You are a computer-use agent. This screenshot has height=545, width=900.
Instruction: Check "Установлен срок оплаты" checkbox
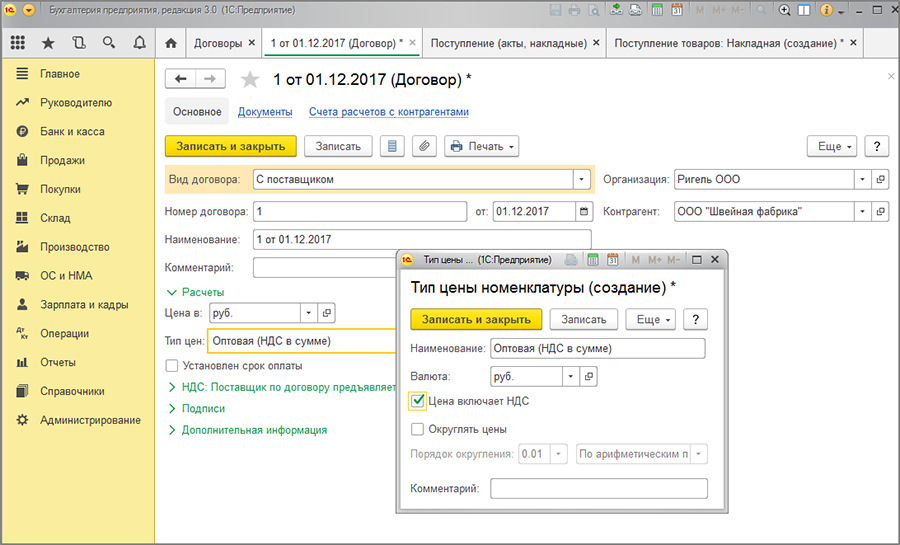[172, 365]
